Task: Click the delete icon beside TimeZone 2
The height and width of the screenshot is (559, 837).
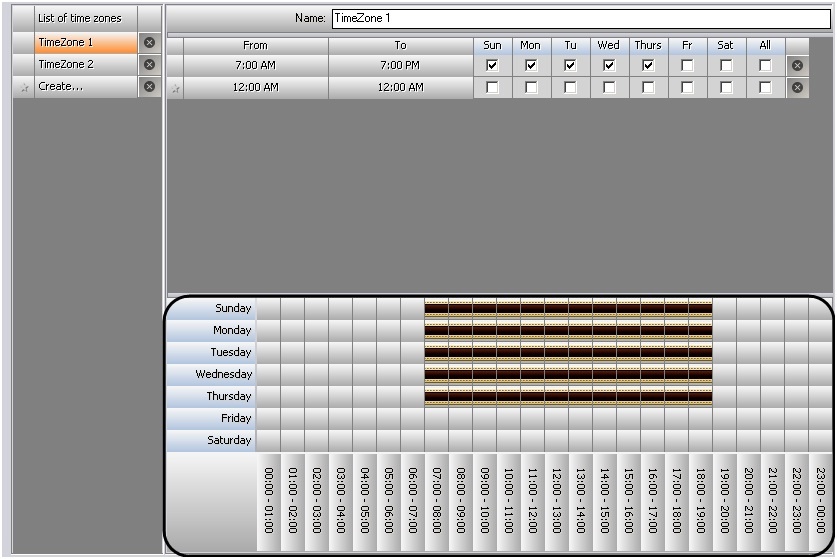Action: pos(149,65)
